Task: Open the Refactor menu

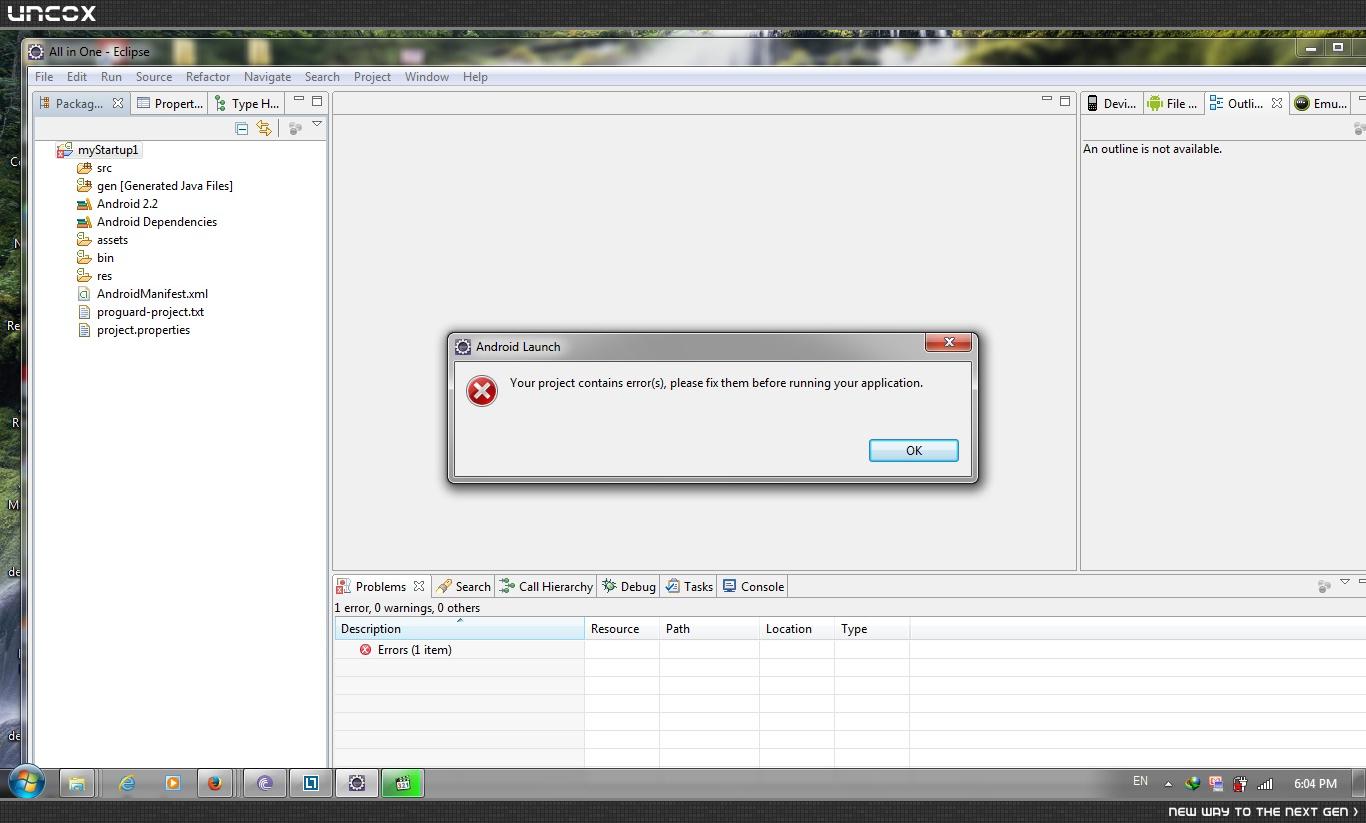Action: click(x=208, y=77)
